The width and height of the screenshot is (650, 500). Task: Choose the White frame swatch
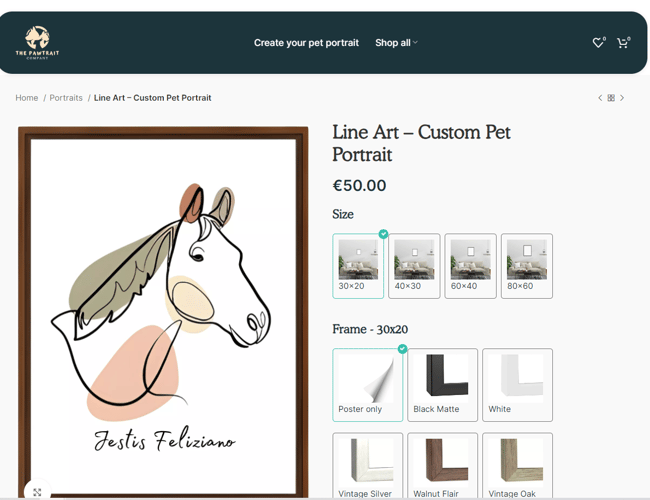(x=517, y=384)
